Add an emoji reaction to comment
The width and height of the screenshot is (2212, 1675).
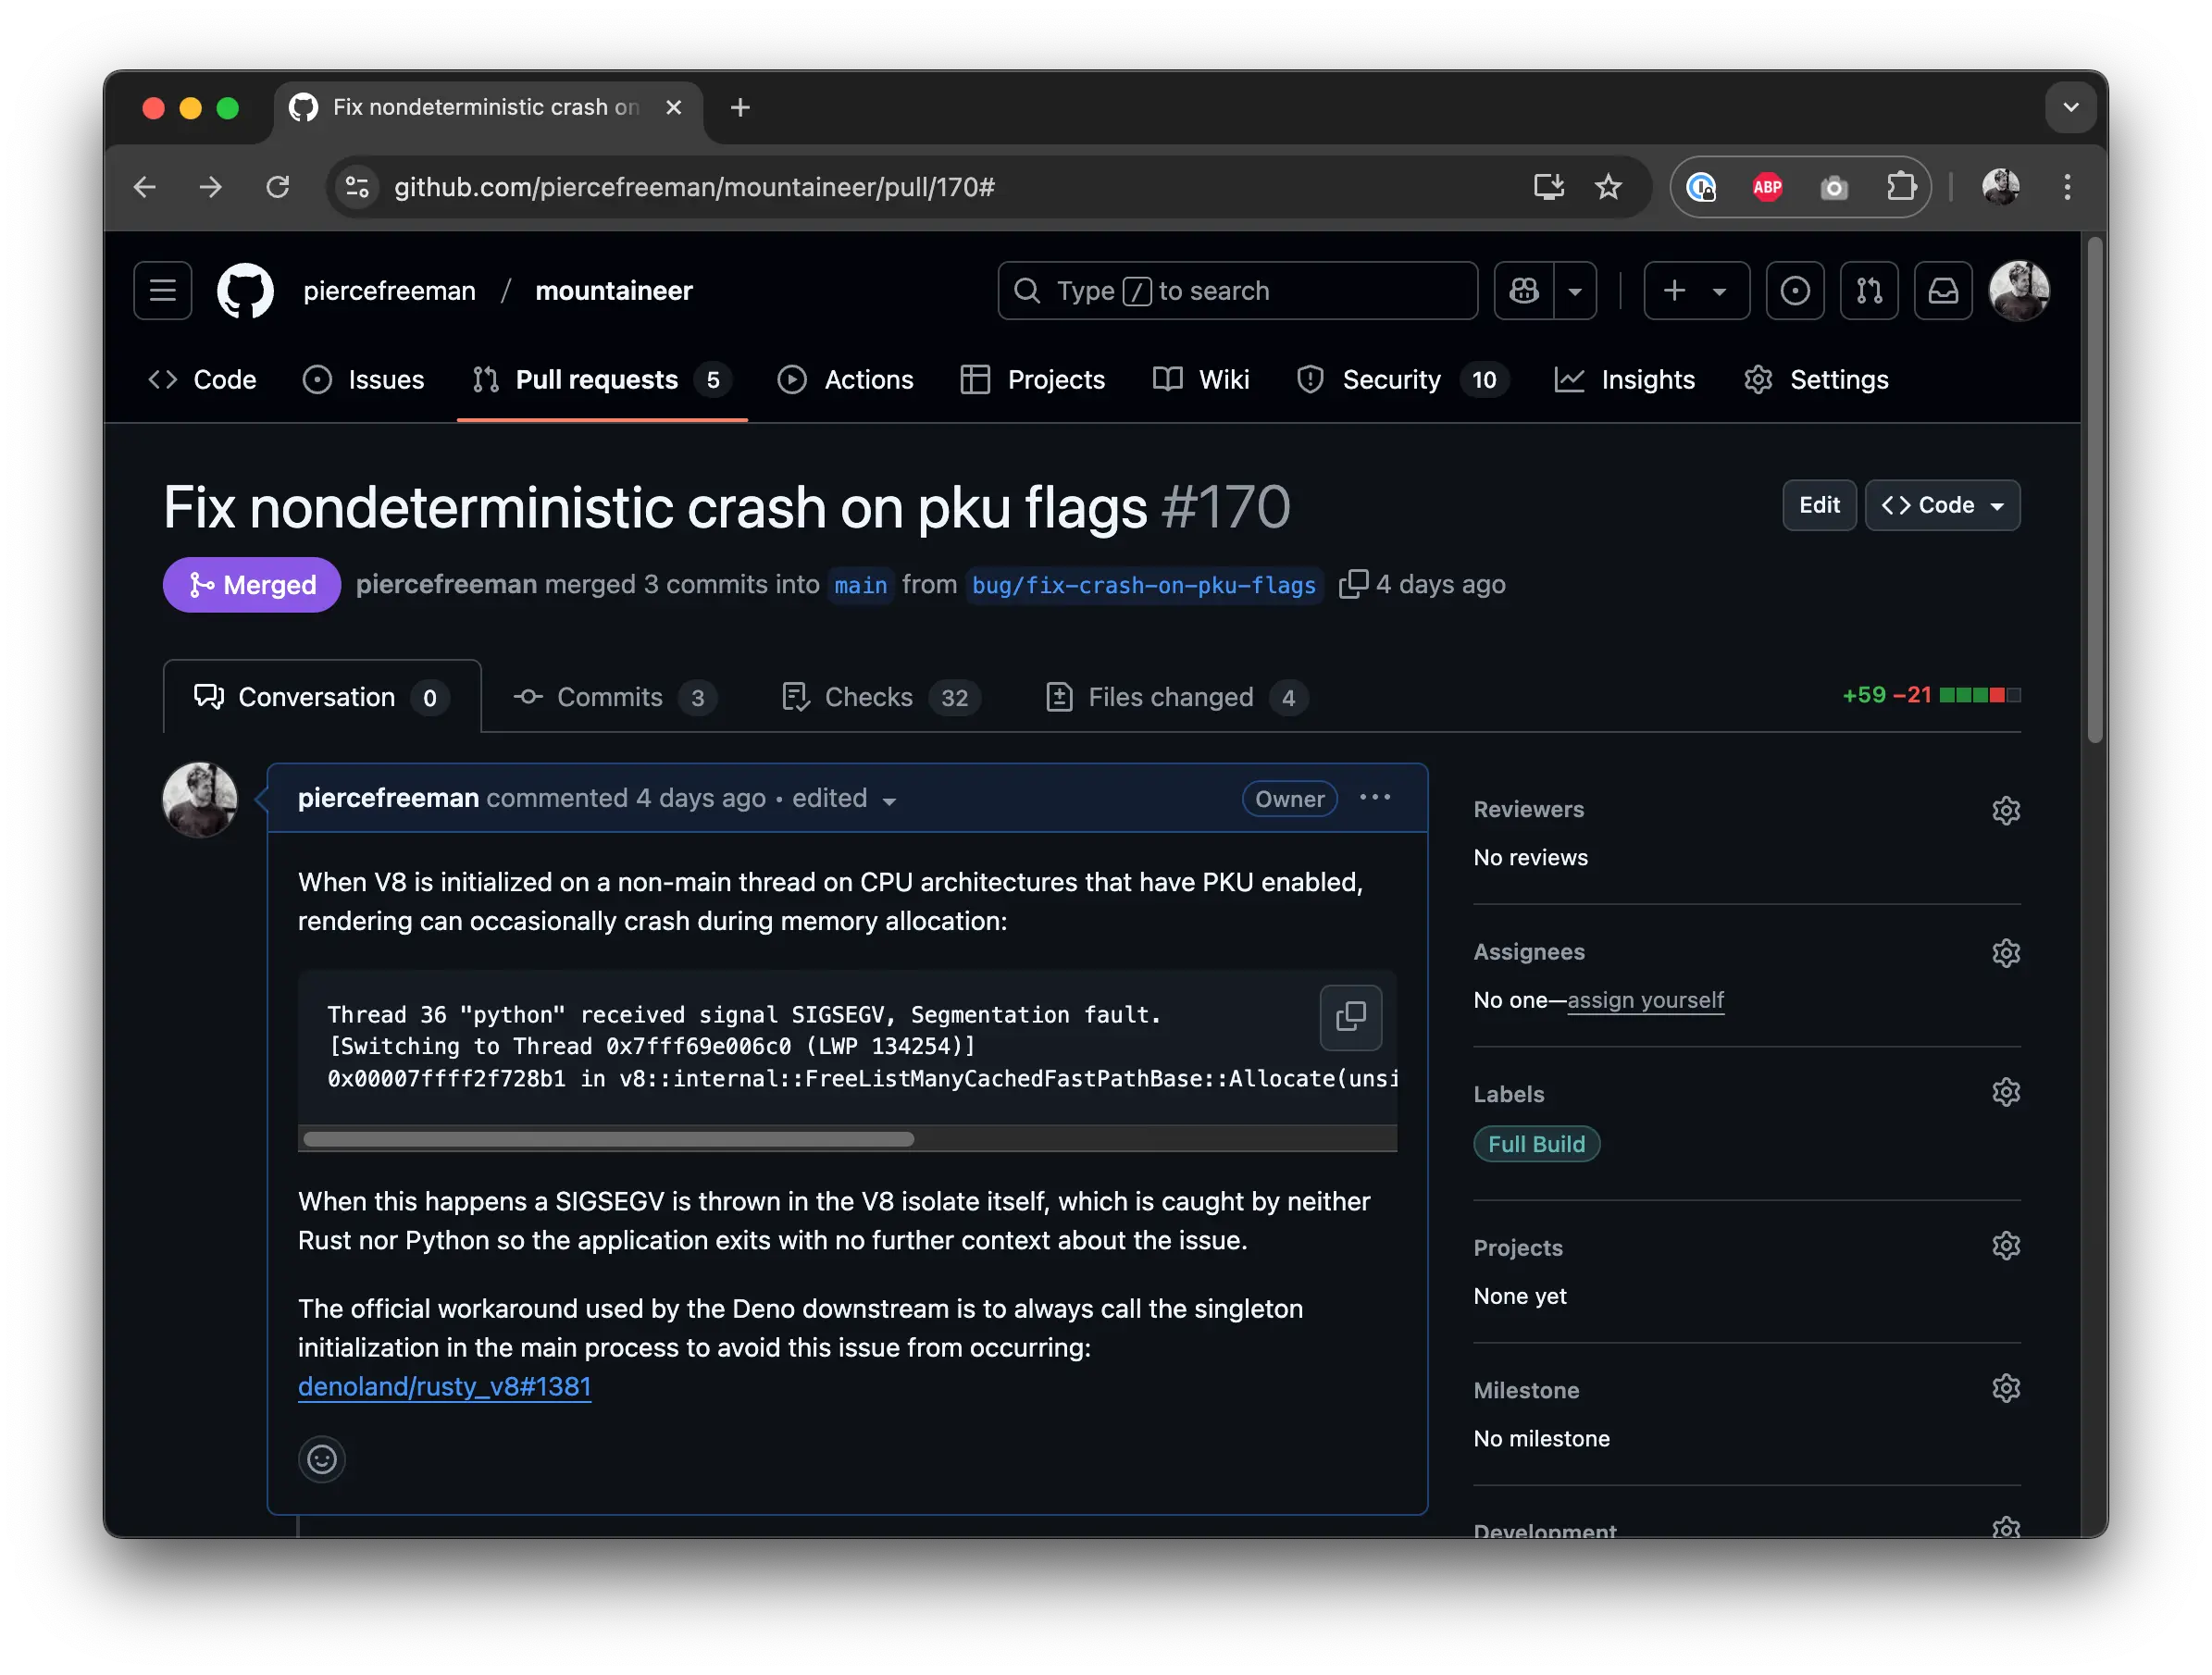point(321,1459)
